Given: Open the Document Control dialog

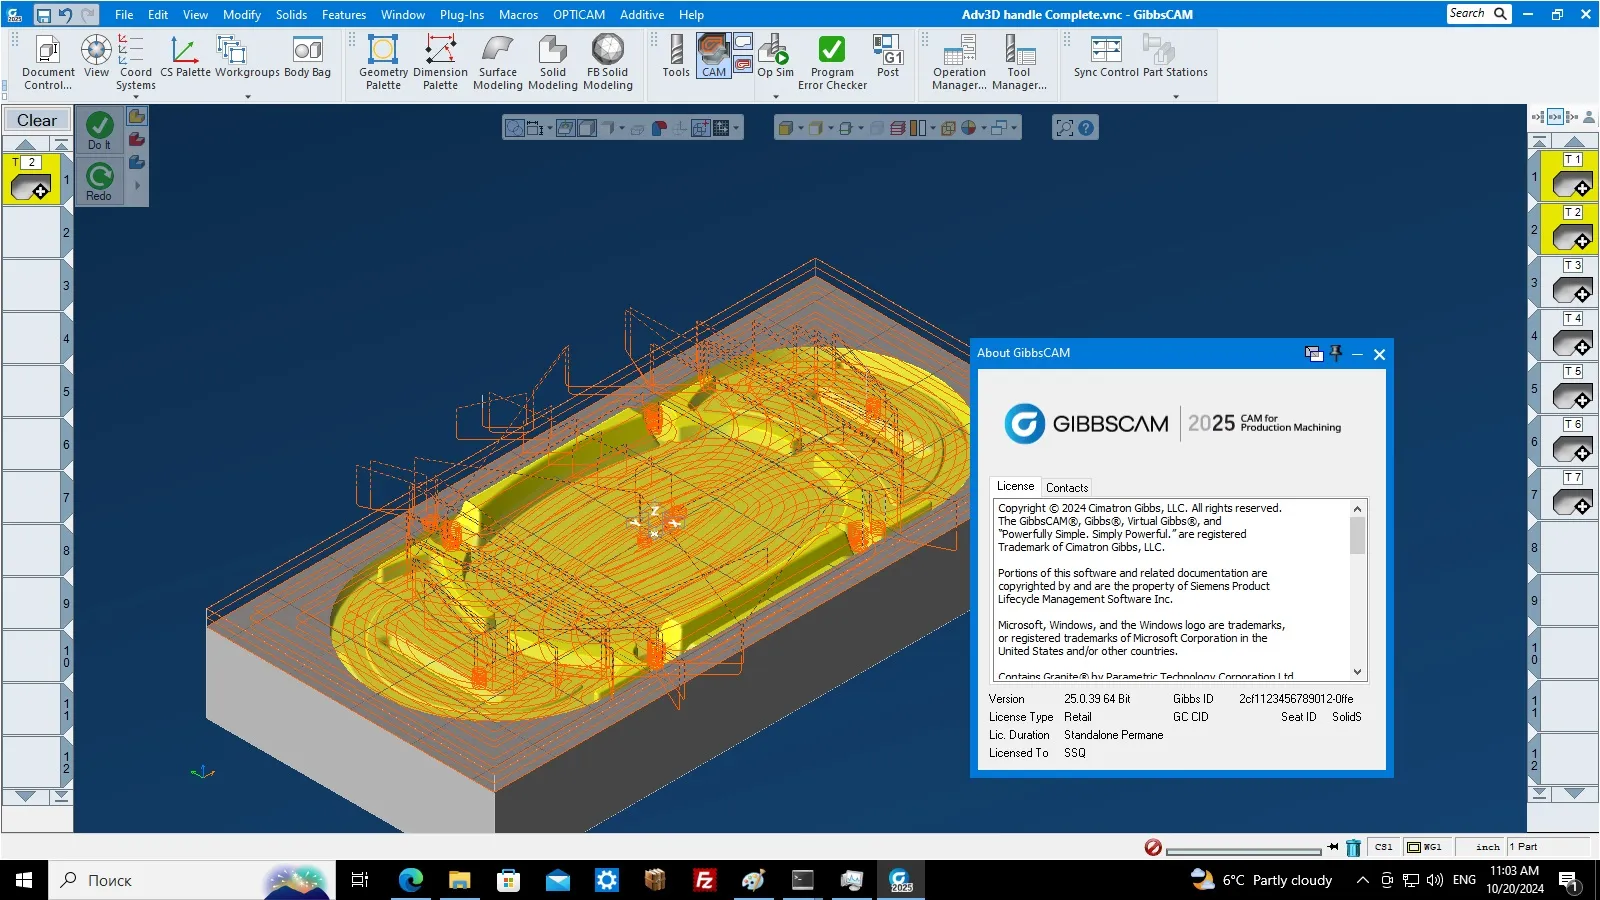Looking at the screenshot, I should tap(48, 63).
